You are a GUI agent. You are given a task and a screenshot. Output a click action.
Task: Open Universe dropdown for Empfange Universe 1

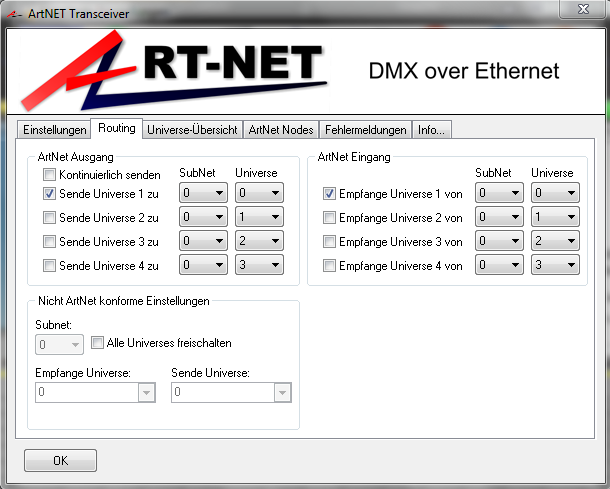(555, 193)
